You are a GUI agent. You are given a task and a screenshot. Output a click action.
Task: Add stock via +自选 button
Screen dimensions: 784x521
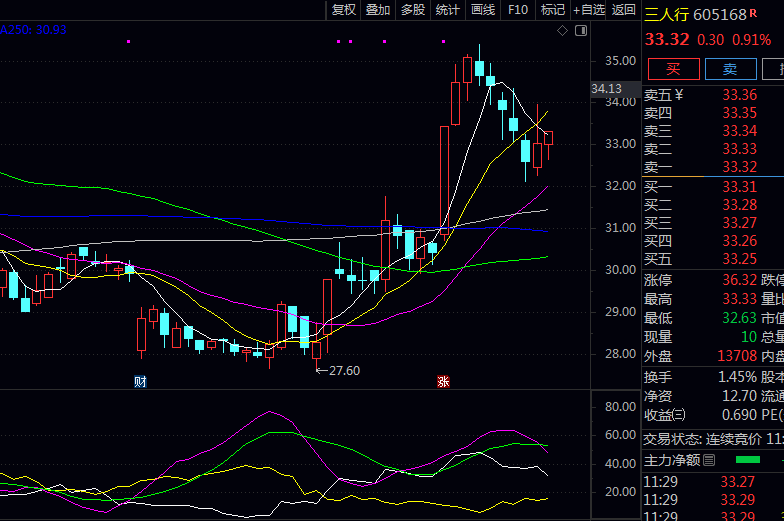pyautogui.click(x=589, y=10)
